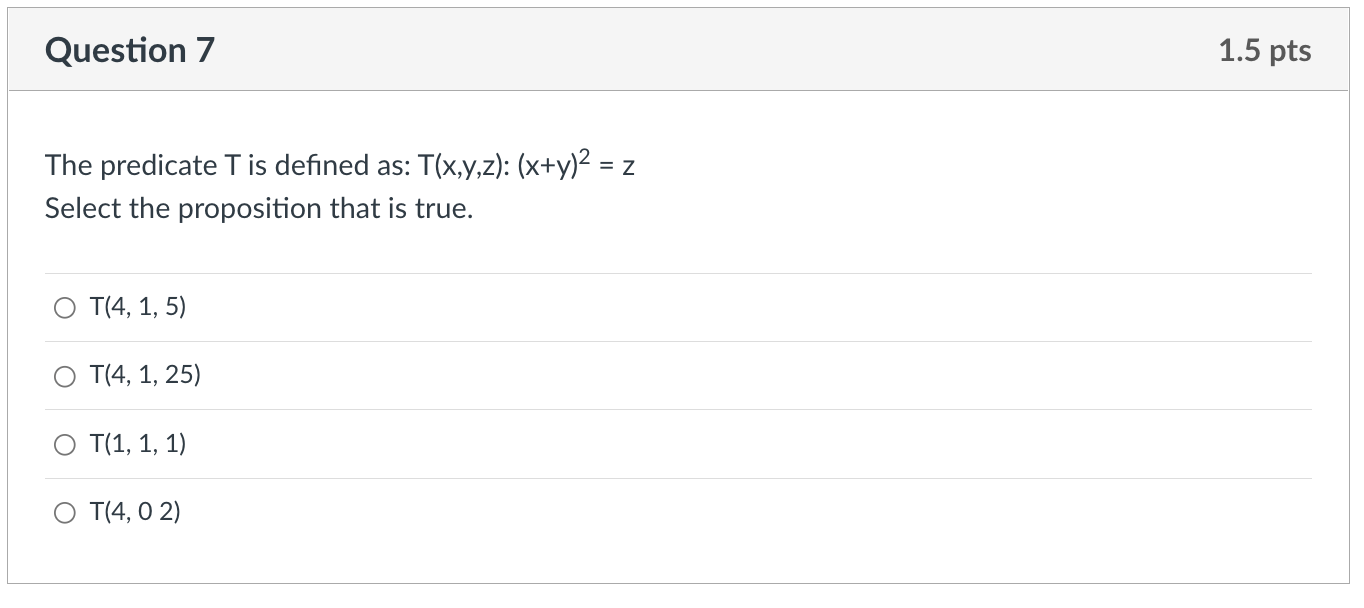Click the predicate definition text line

(339, 165)
